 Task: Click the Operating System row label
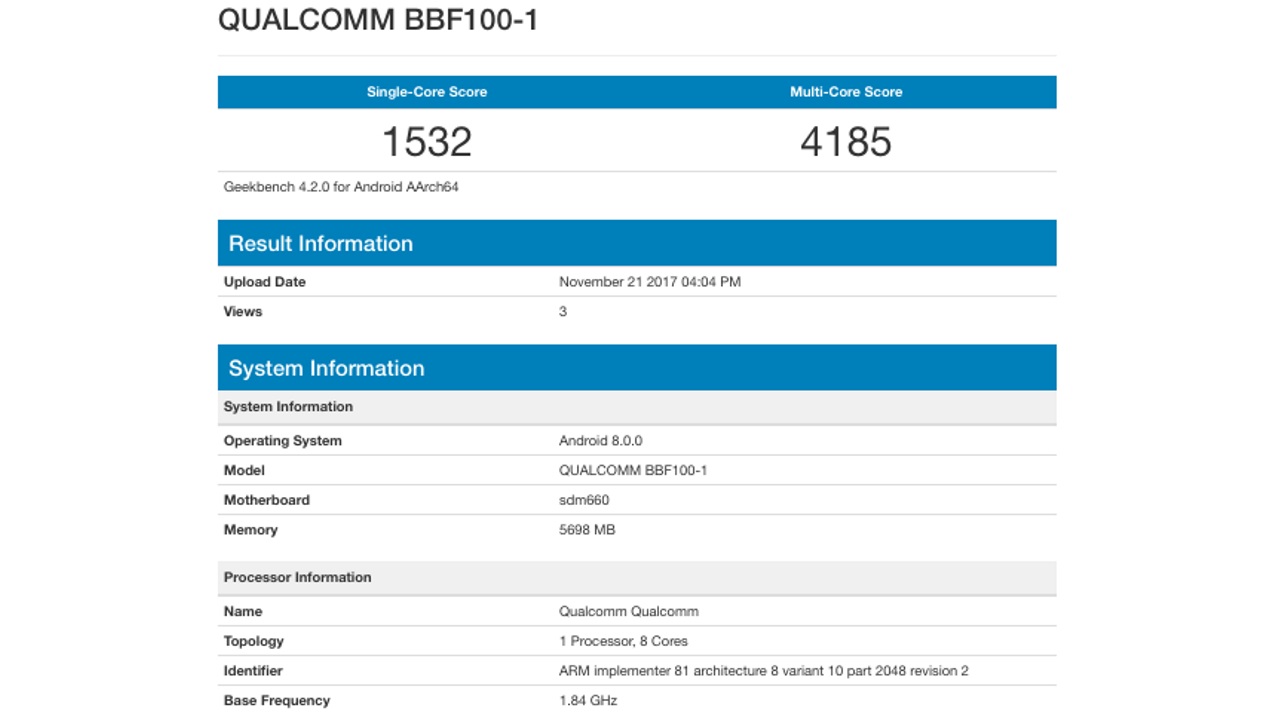283,441
